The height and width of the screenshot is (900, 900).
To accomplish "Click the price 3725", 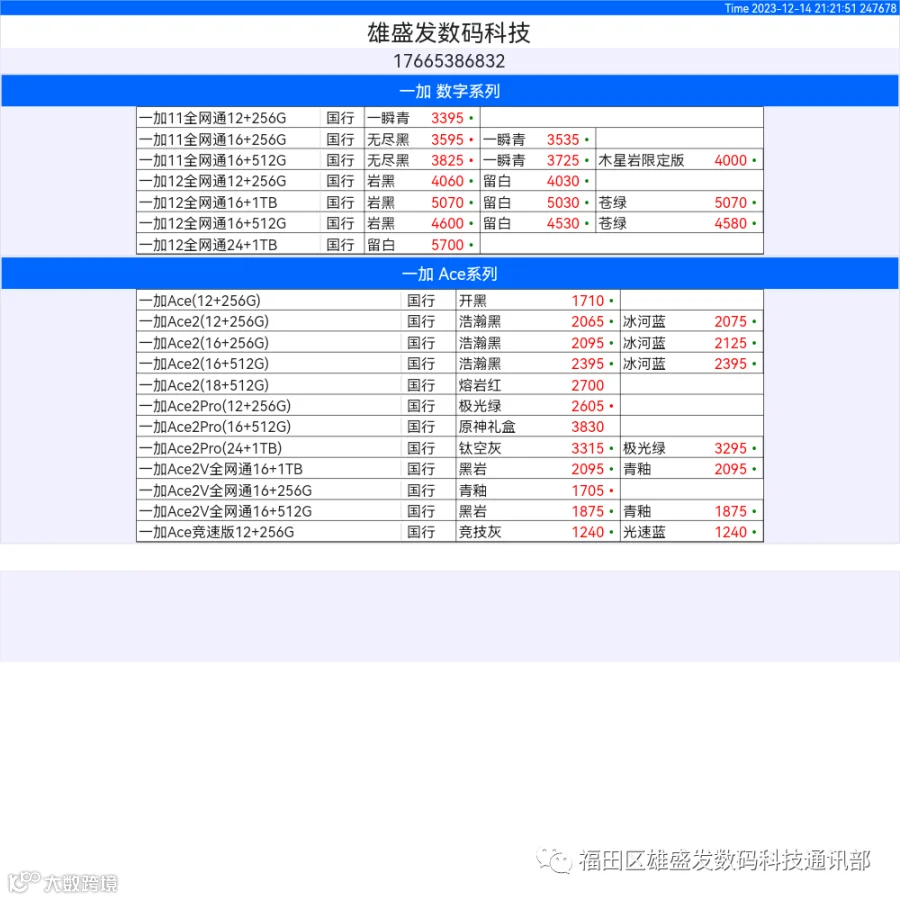I will [x=562, y=160].
